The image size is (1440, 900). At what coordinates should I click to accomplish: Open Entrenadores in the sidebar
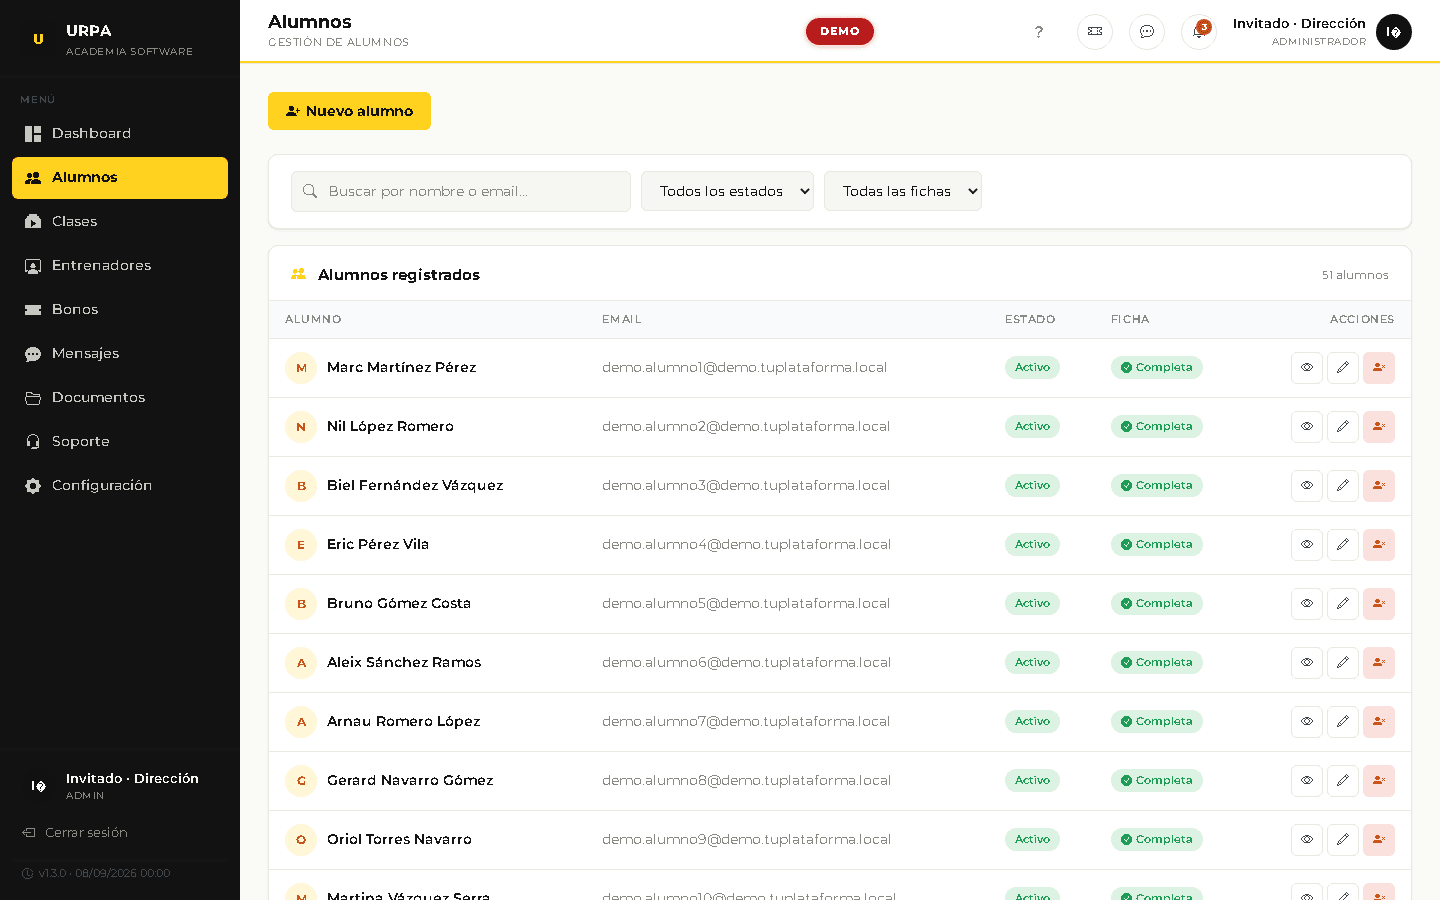tap(120, 266)
